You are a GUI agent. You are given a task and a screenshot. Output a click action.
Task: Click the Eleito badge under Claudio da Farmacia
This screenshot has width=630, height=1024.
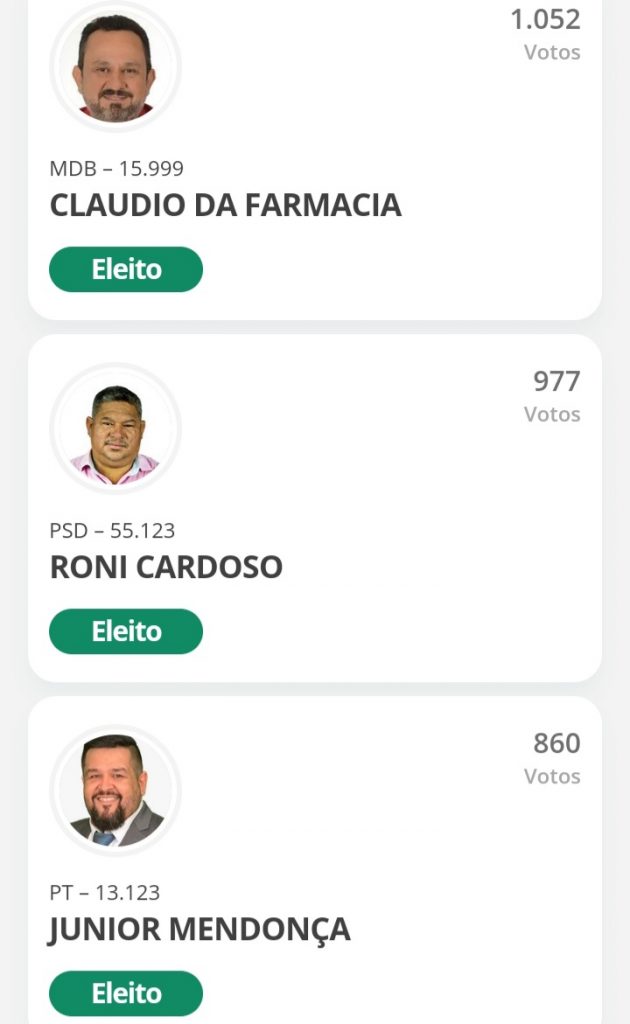126,269
